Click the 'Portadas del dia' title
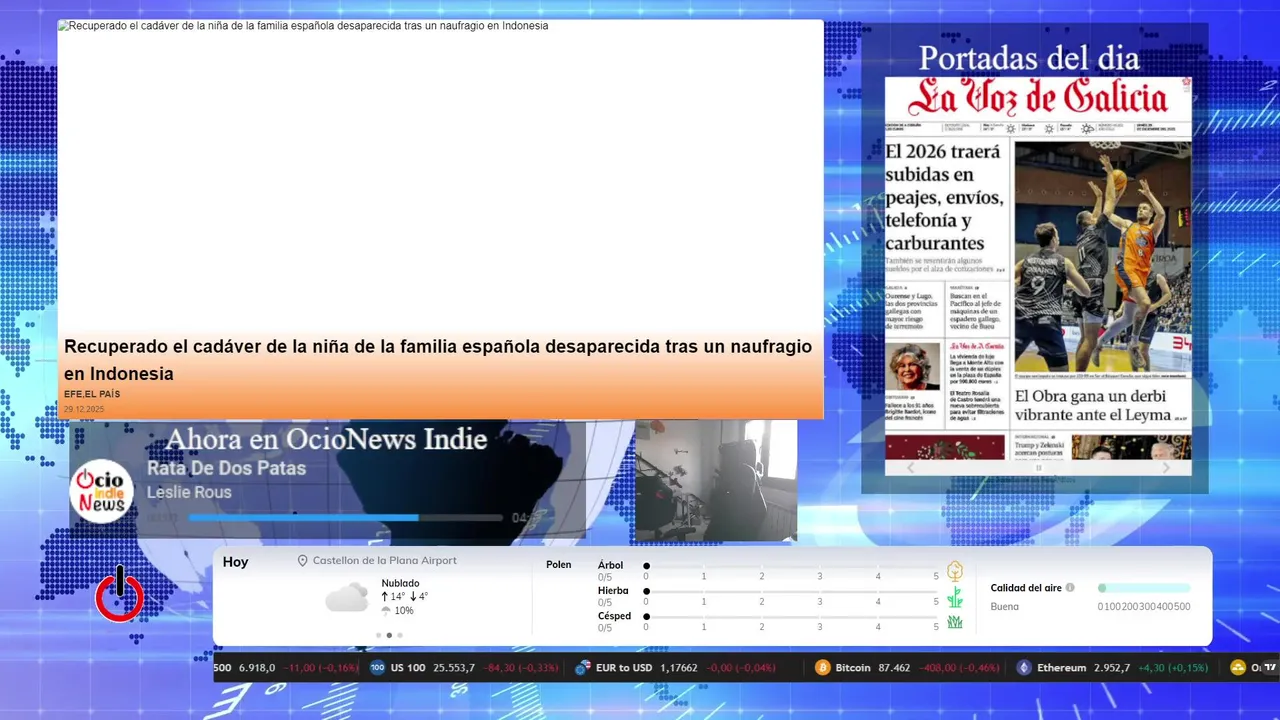Screen dimensions: 1280x720 point(1029,58)
